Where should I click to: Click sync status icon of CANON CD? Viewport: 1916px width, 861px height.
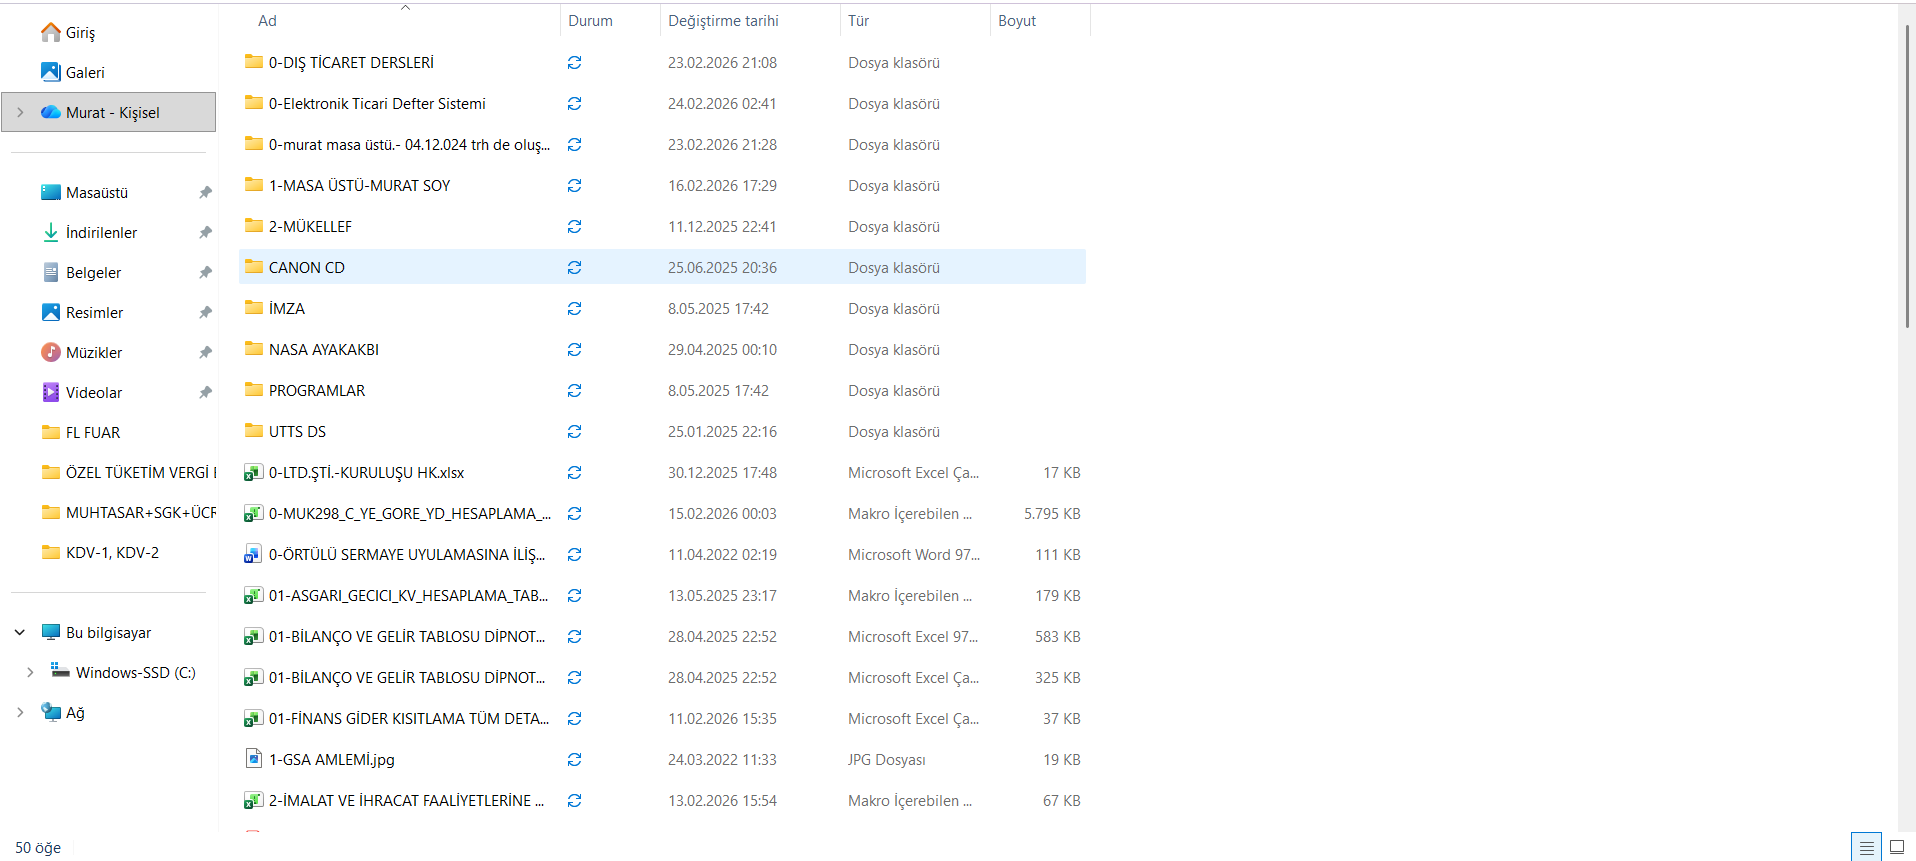click(x=575, y=268)
